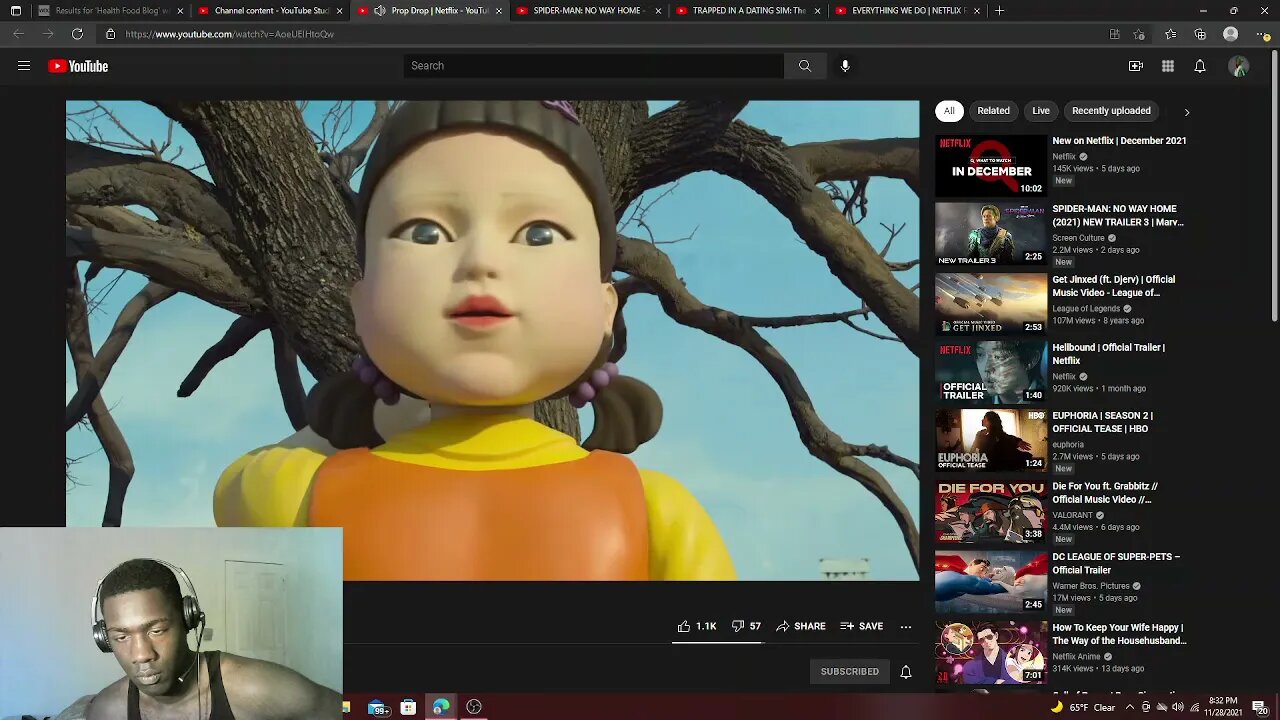Click the browser address bar URL
Viewport: 1280px width, 720px height.
229,34
